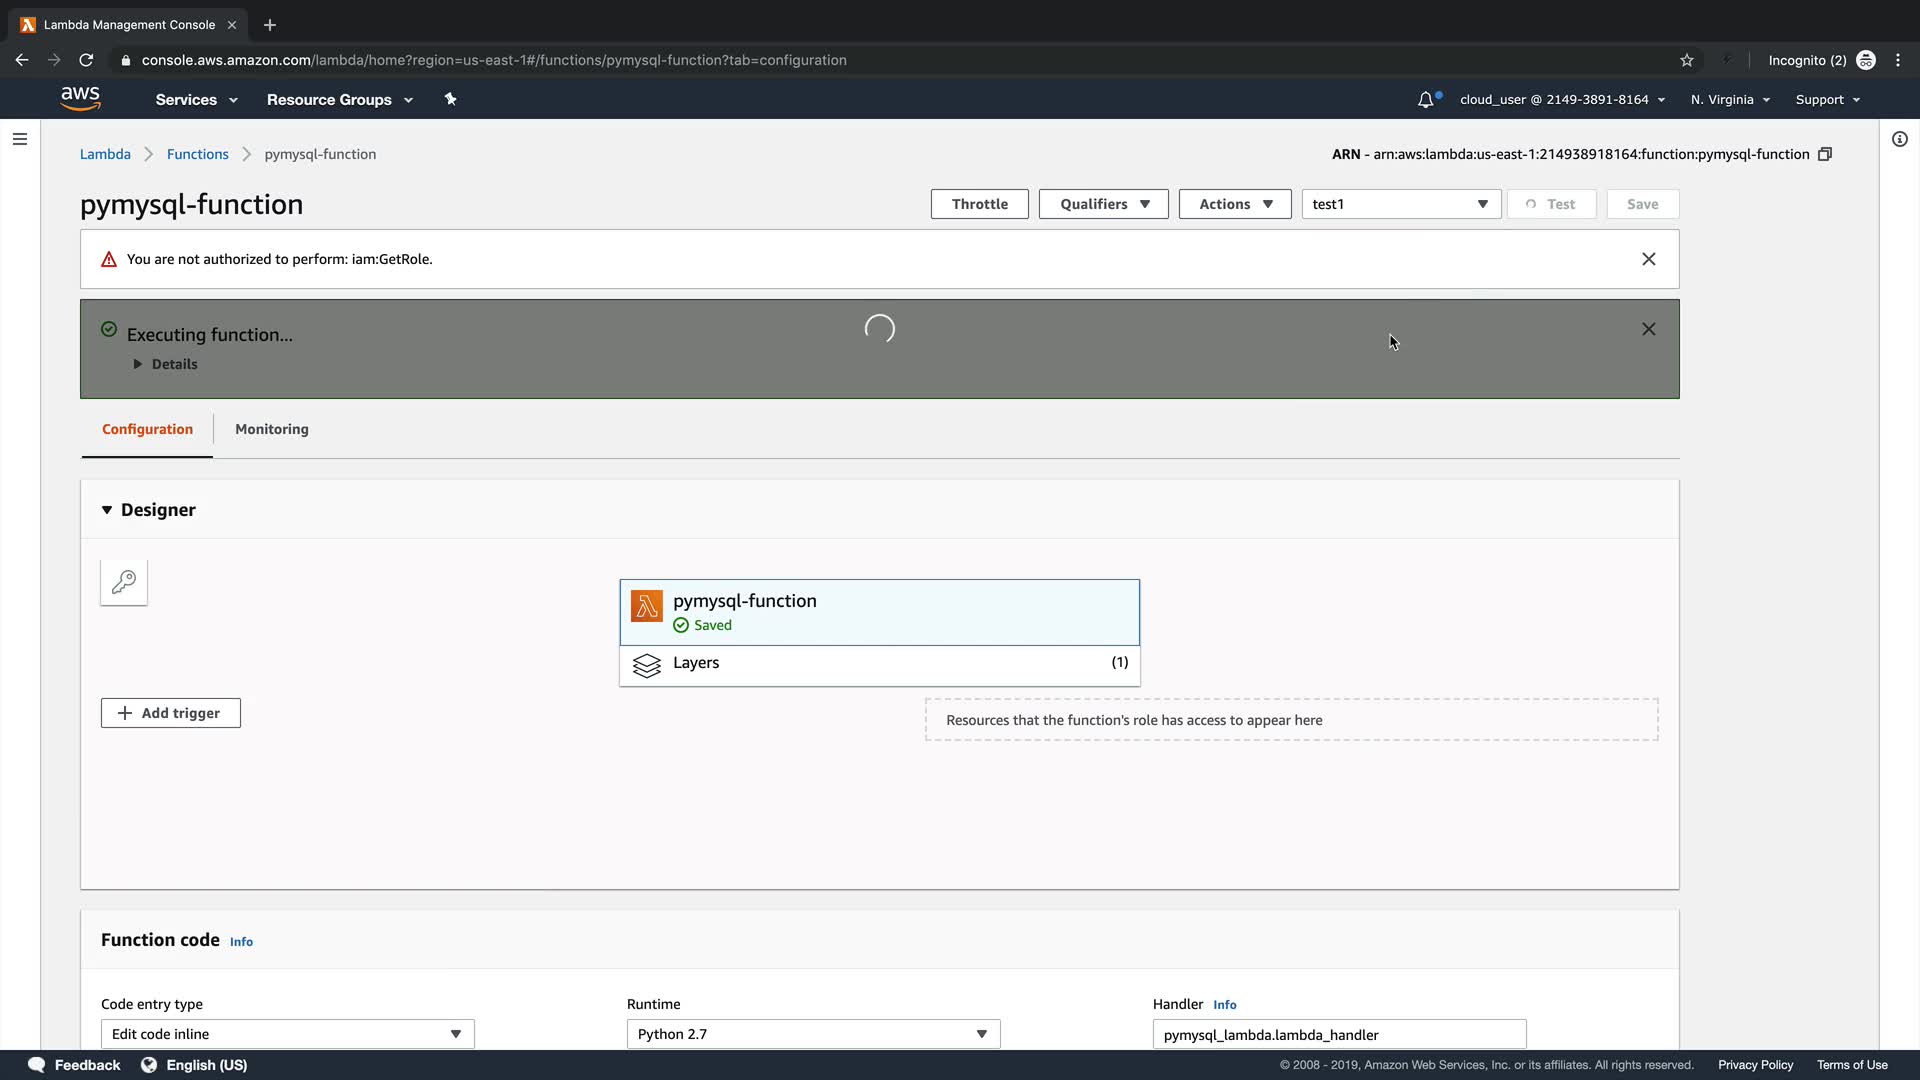Copy the function ARN with copy icon

1825,154
